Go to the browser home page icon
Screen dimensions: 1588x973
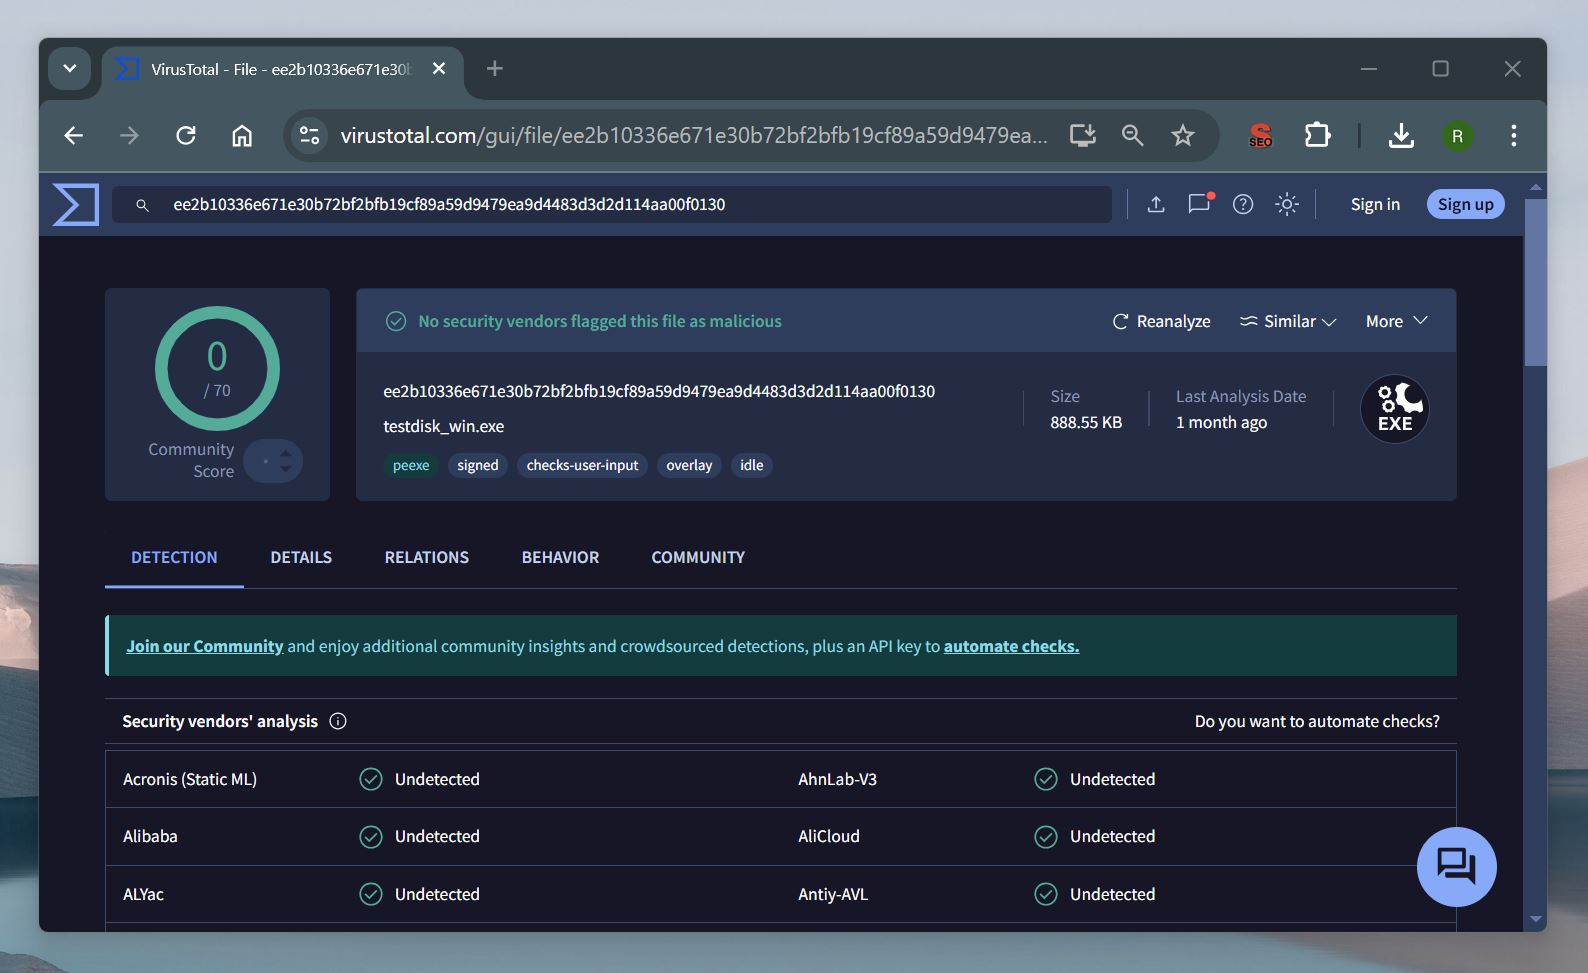pyautogui.click(x=242, y=135)
